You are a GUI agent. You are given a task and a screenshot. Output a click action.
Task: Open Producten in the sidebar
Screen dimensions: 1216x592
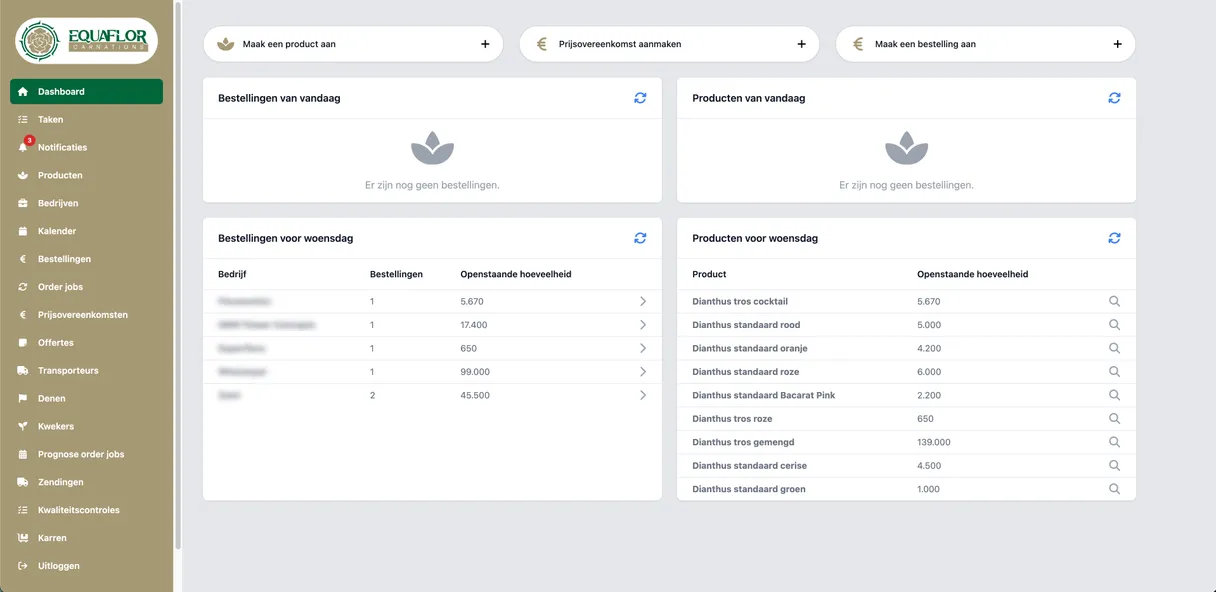87,175
